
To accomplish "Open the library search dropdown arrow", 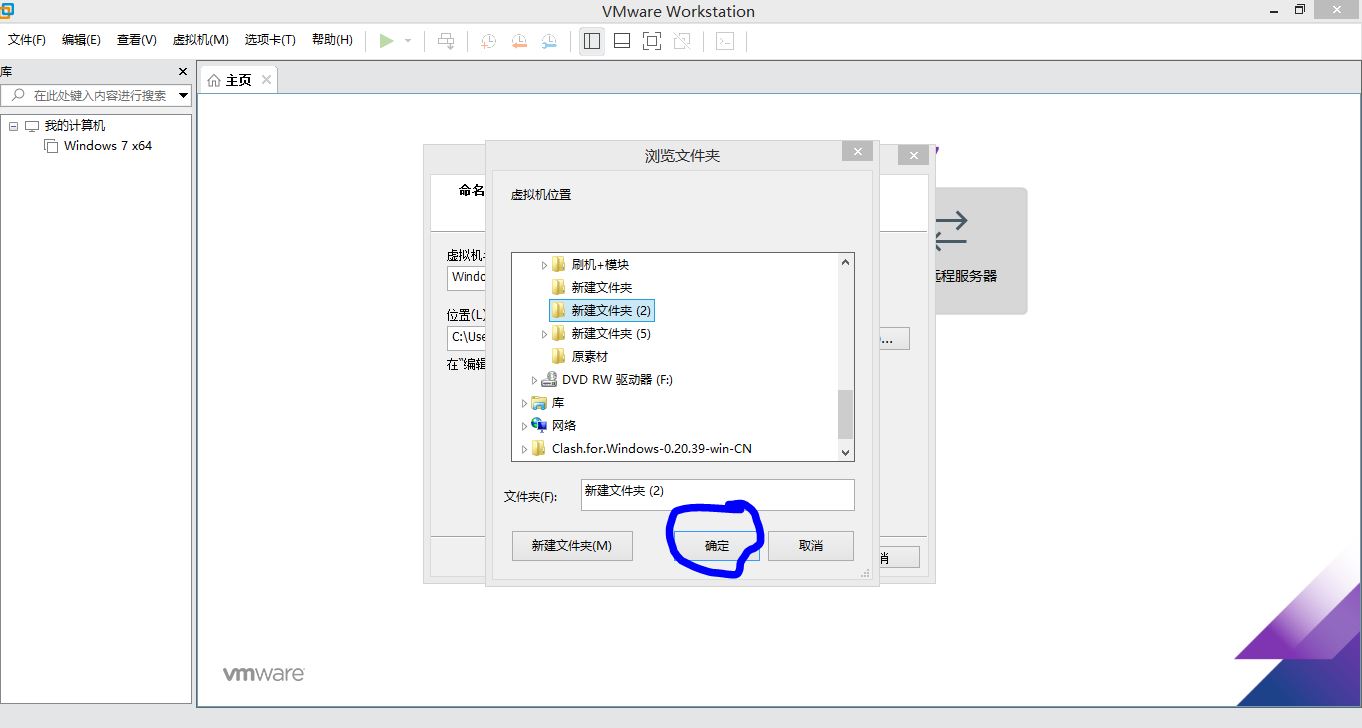I will [x=183, y=95].
